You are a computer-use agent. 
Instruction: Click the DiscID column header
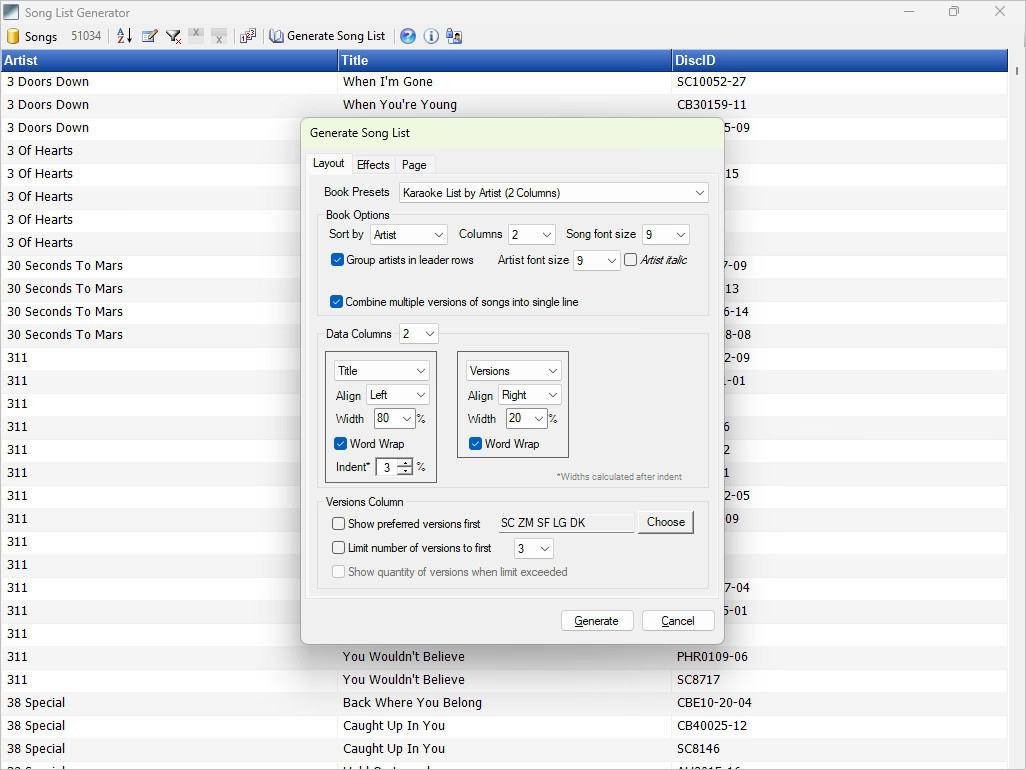(x=840, y=60)
